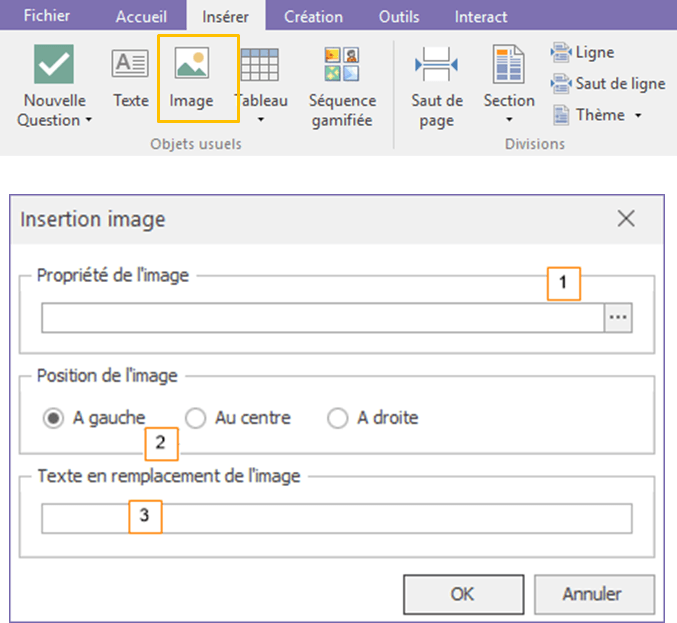Select the Au centre radio button
Image resolution: width=677 pixels, height=623 pixels.
tap(196, 418)
